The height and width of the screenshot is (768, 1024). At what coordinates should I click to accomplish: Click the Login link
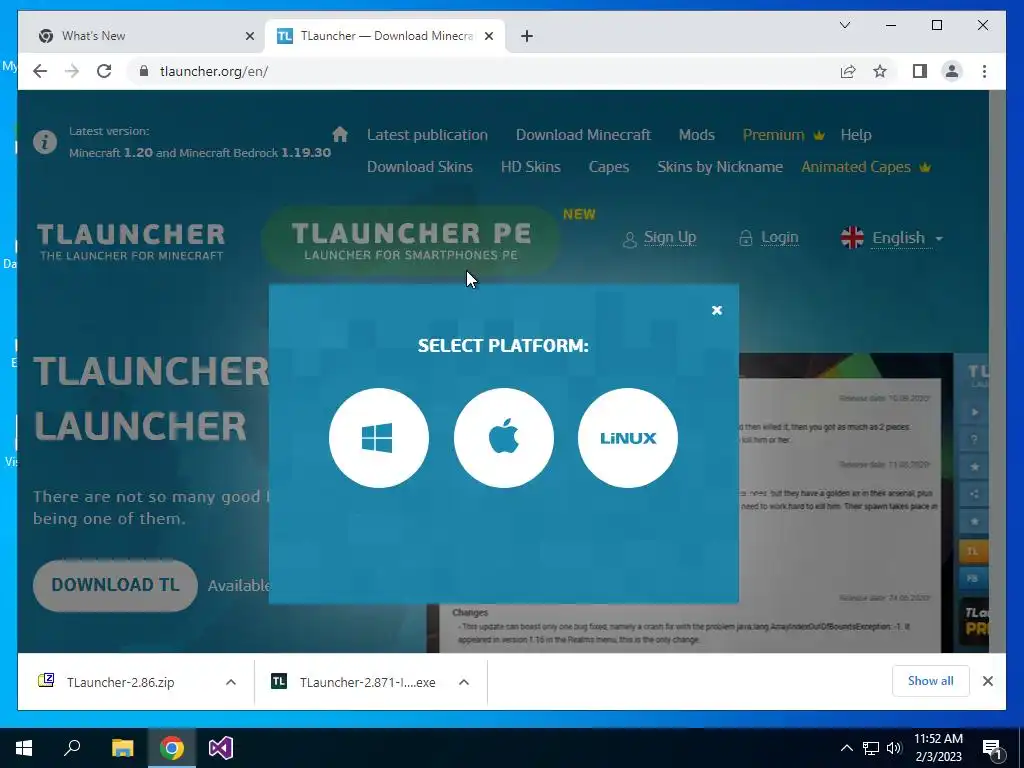point(768,238)
